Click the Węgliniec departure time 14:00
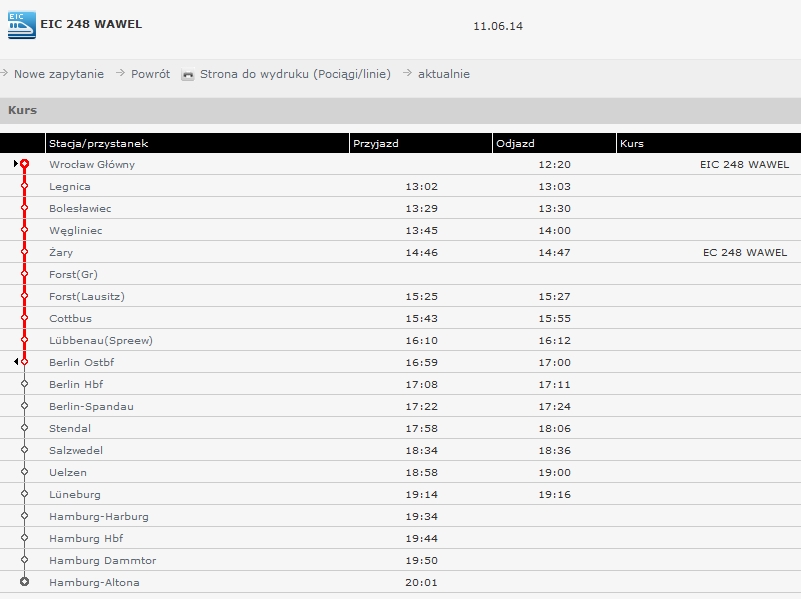This screenshot has height=599, width=801. pos(555,230)
